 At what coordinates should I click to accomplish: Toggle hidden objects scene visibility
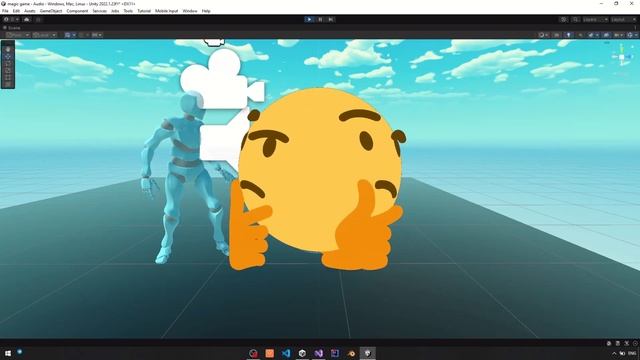pyautogui.click(x=607, y=35)
